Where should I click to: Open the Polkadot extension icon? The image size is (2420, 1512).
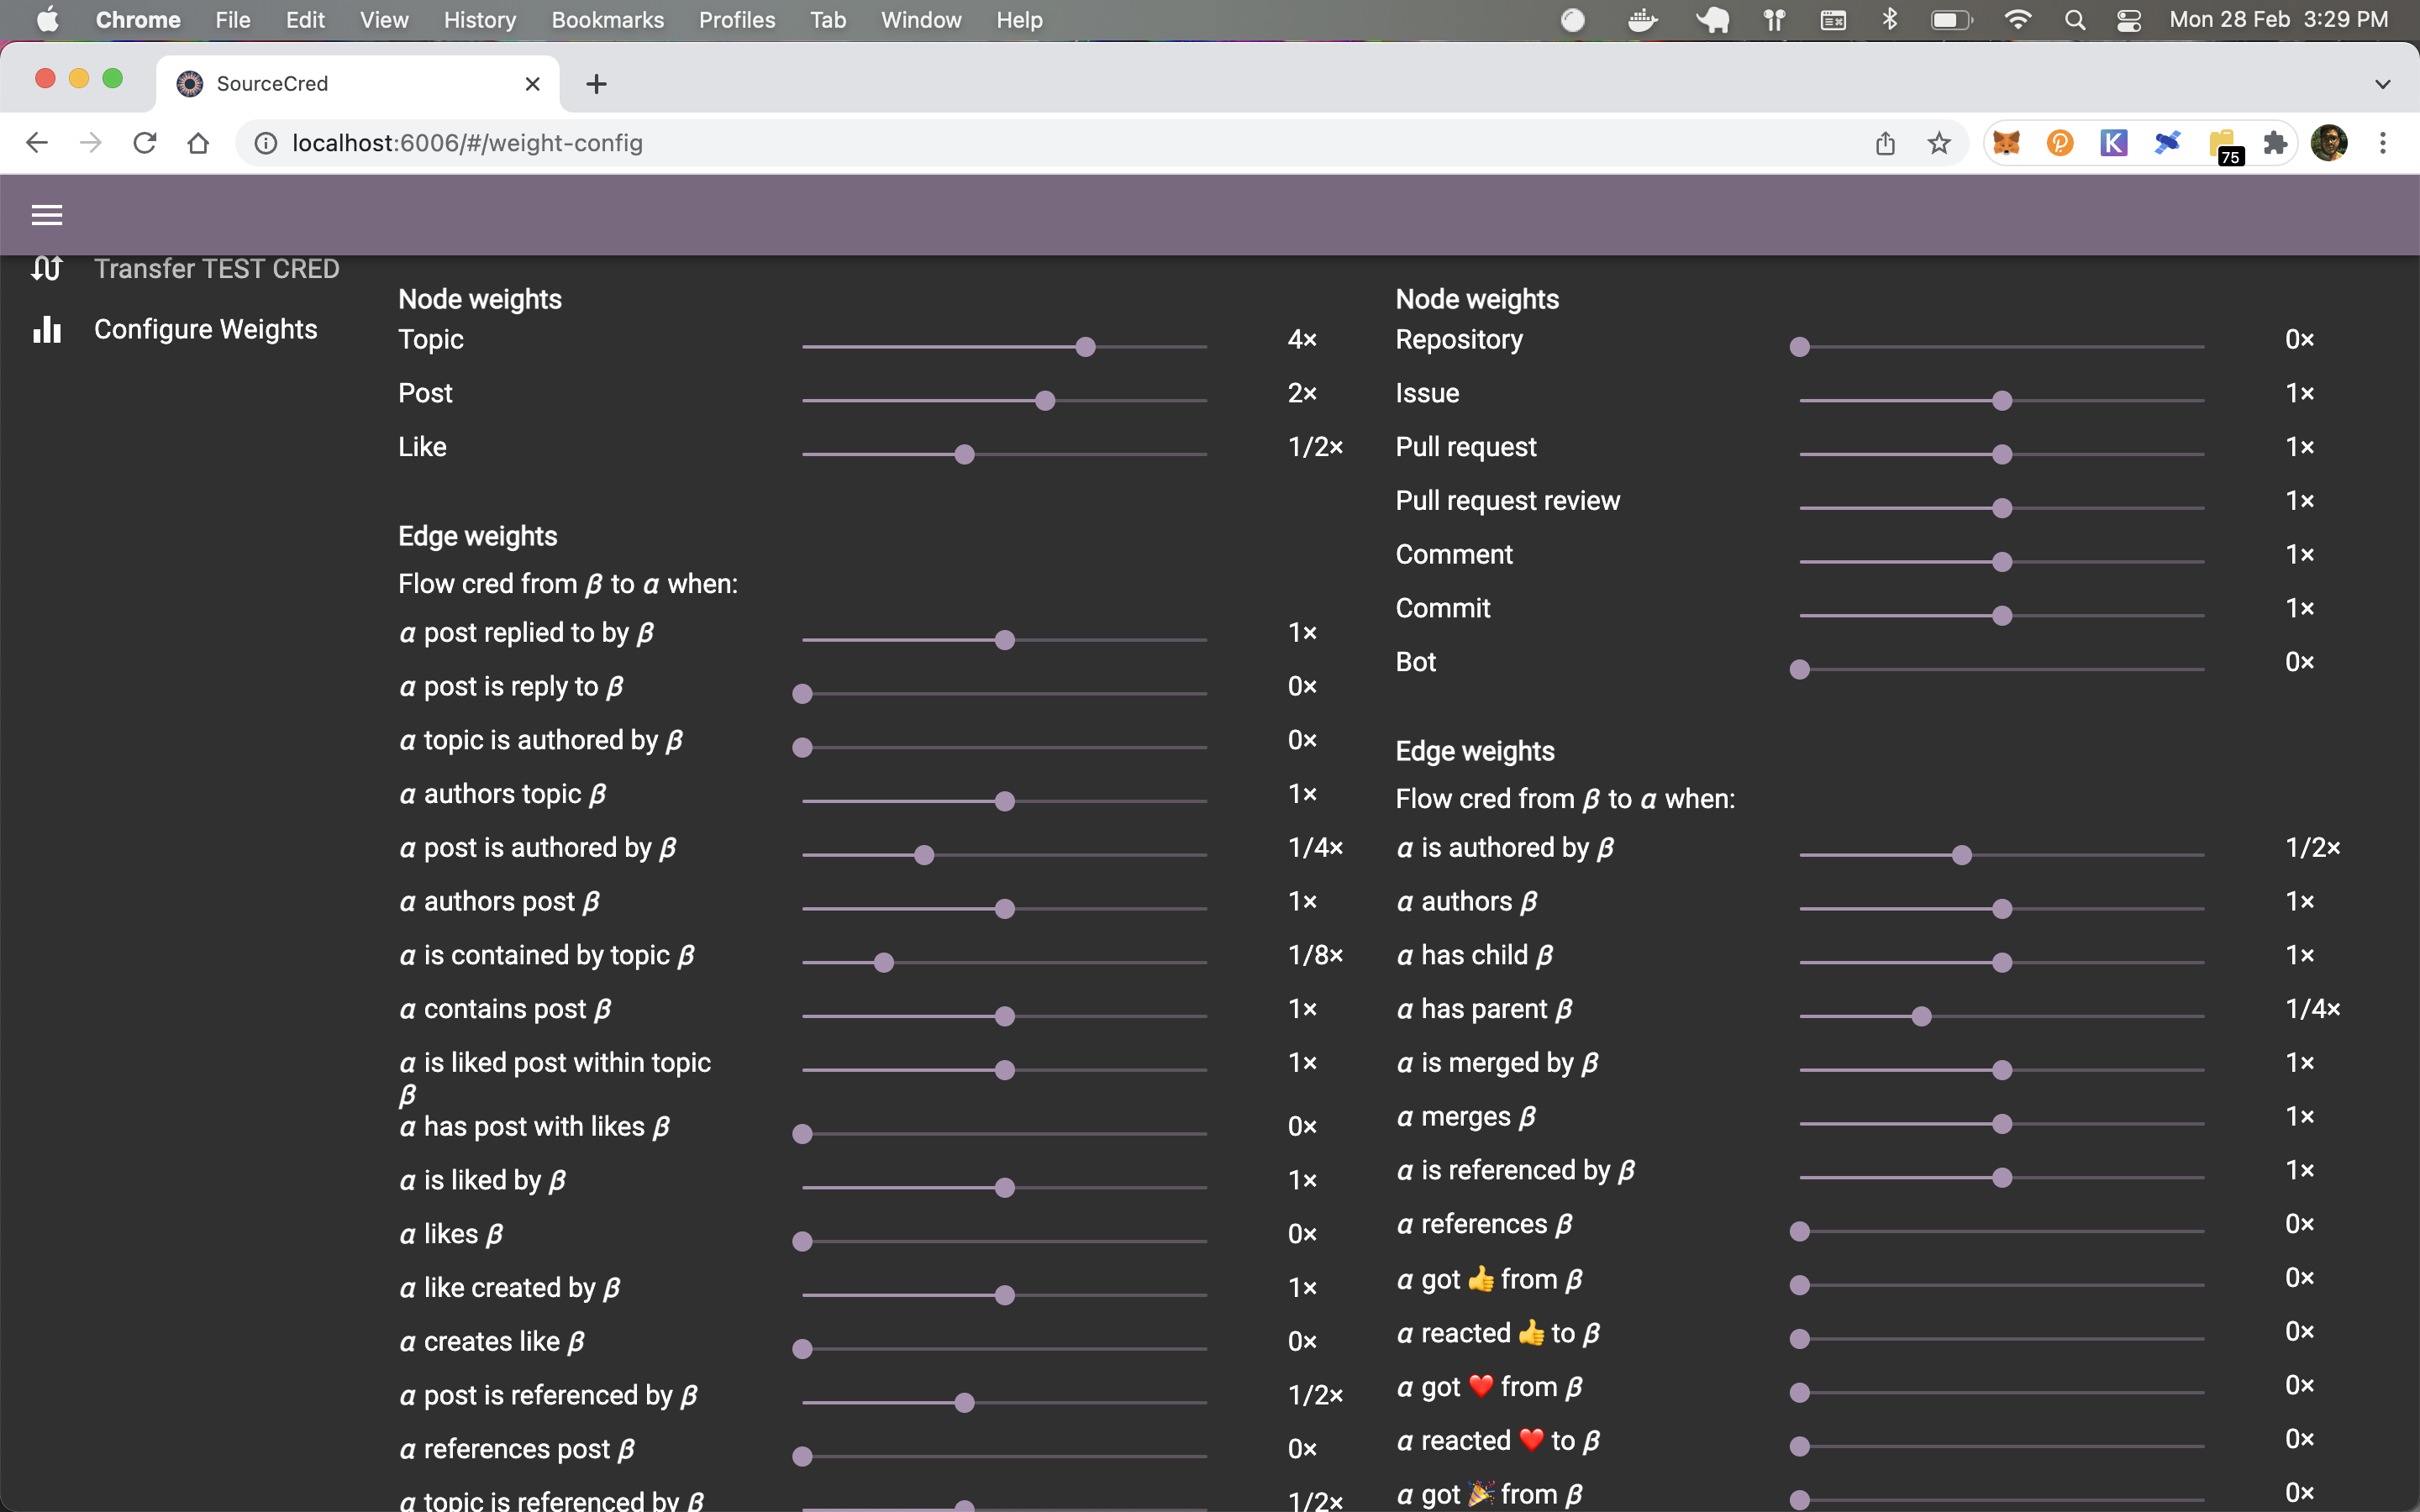tap(2060, 143)
